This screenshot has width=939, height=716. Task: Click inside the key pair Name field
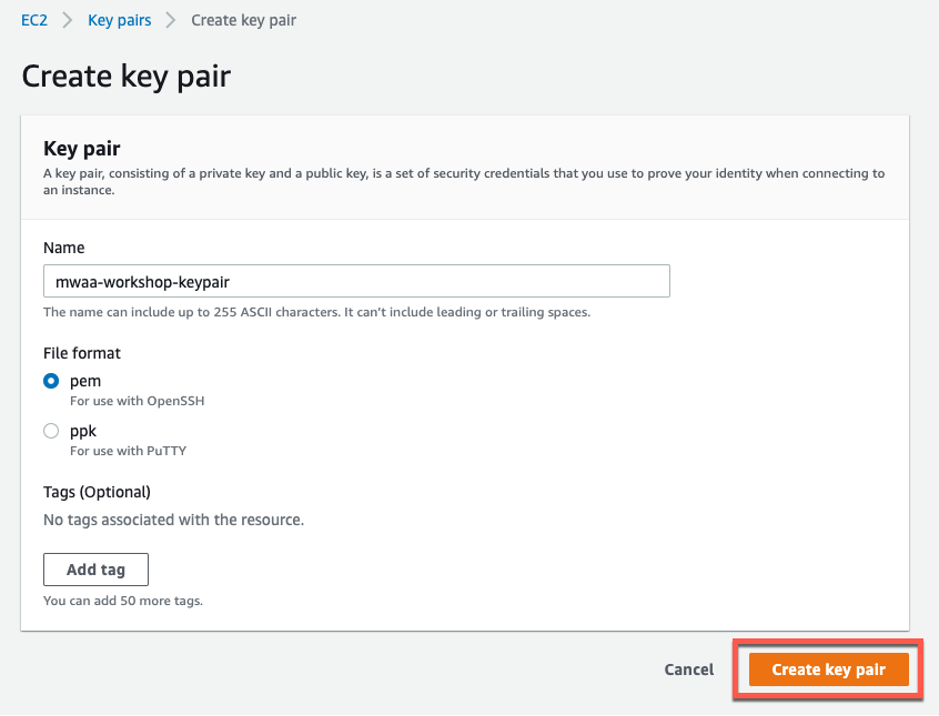[x=355, y=281]
